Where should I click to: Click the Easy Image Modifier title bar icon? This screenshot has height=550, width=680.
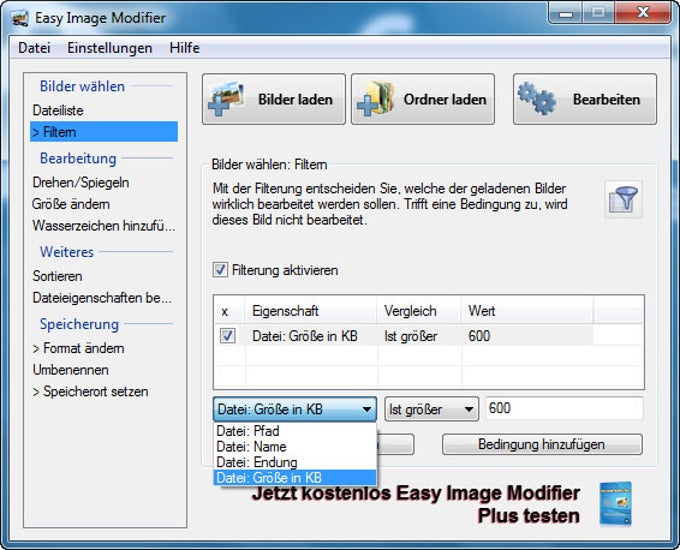point(20,18)
